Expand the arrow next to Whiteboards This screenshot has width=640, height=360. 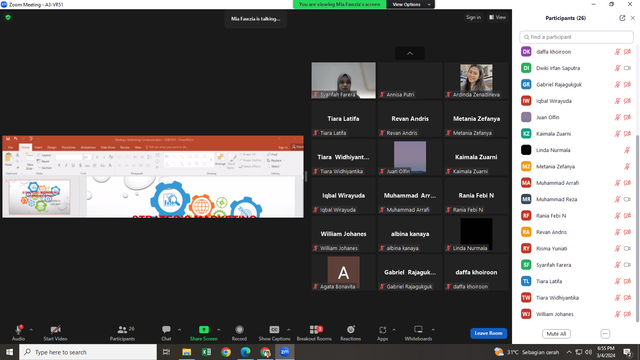(x=433, y=330)
